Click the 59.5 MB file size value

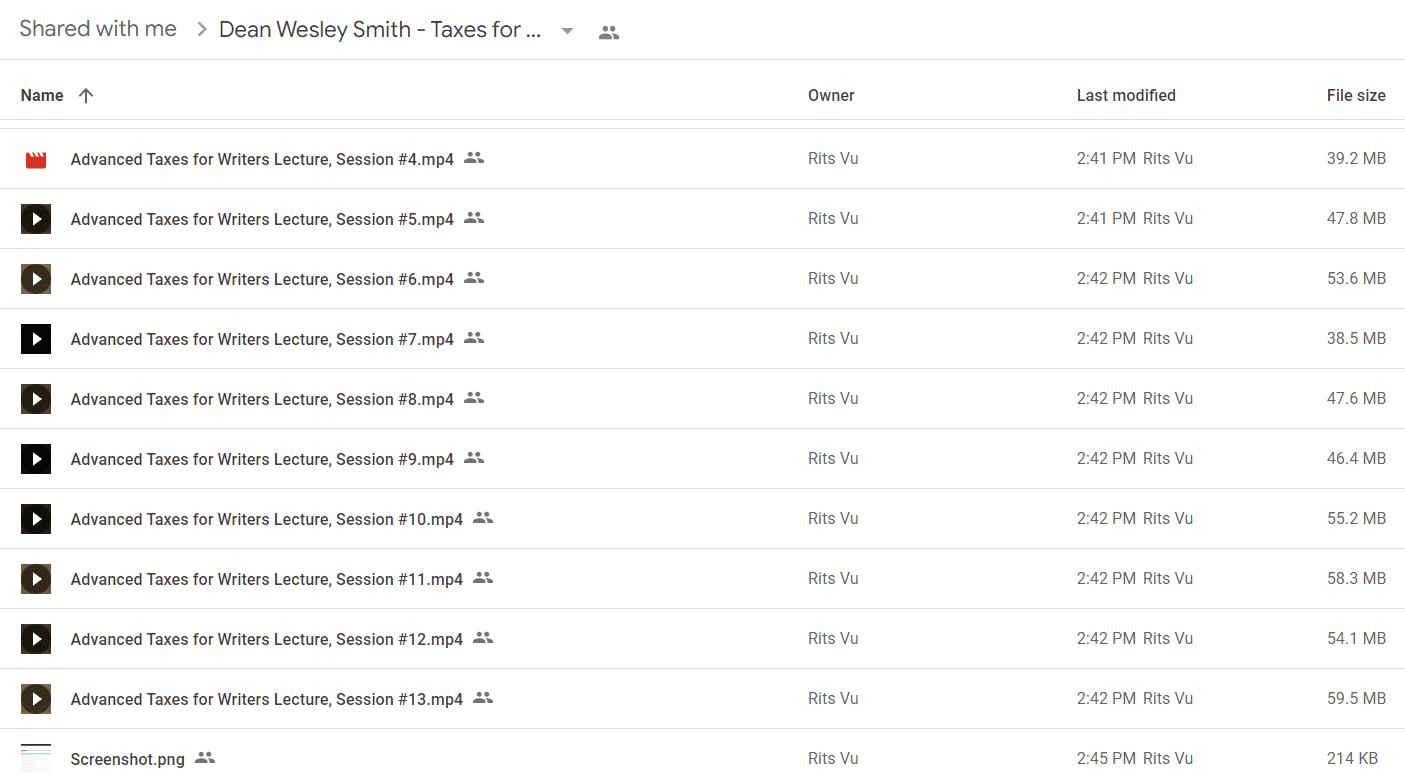coord(1356,698)
